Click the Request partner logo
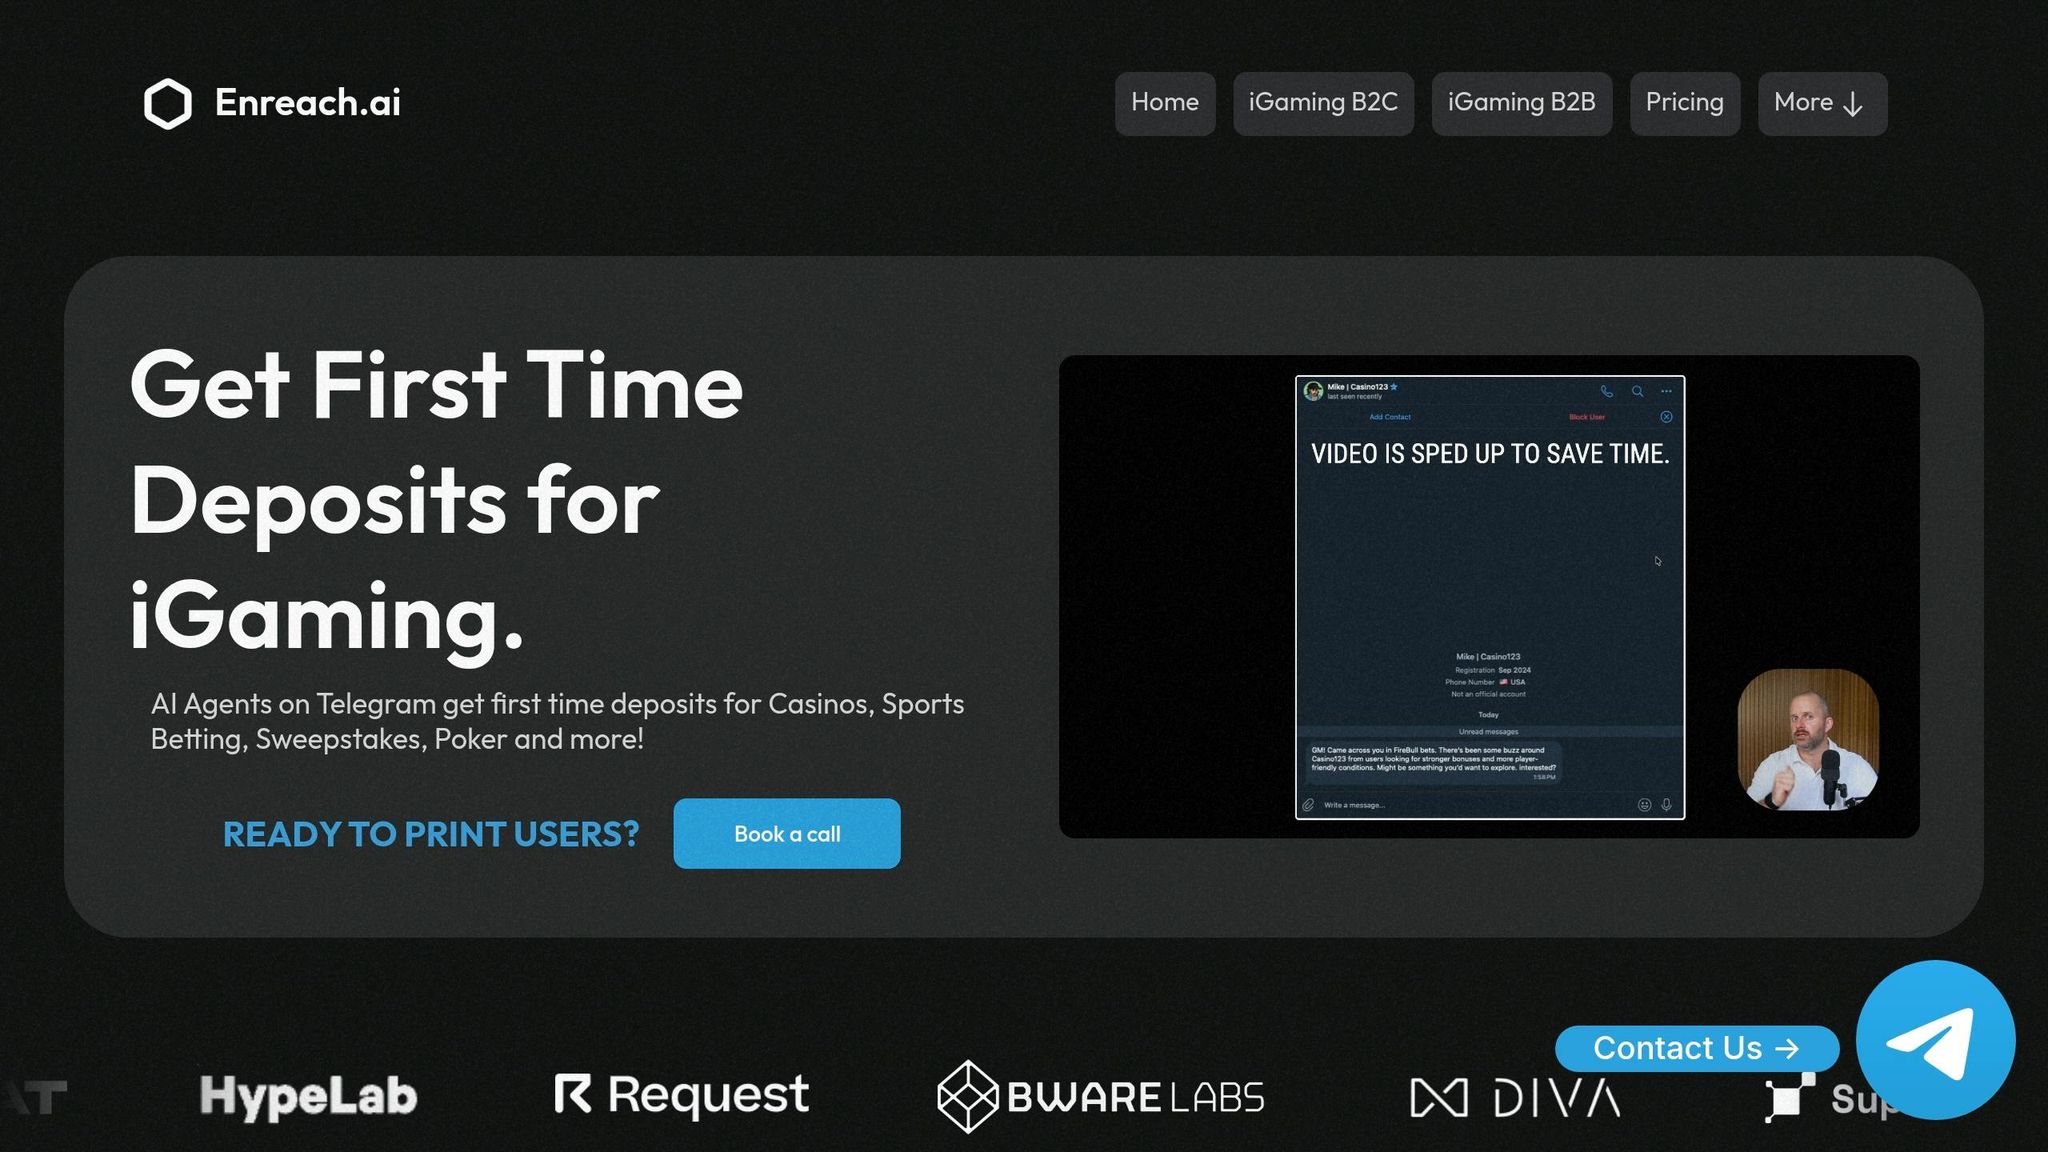Image resolution: width=2048 pixels, height=1152 pixels. coord(681,1095)
